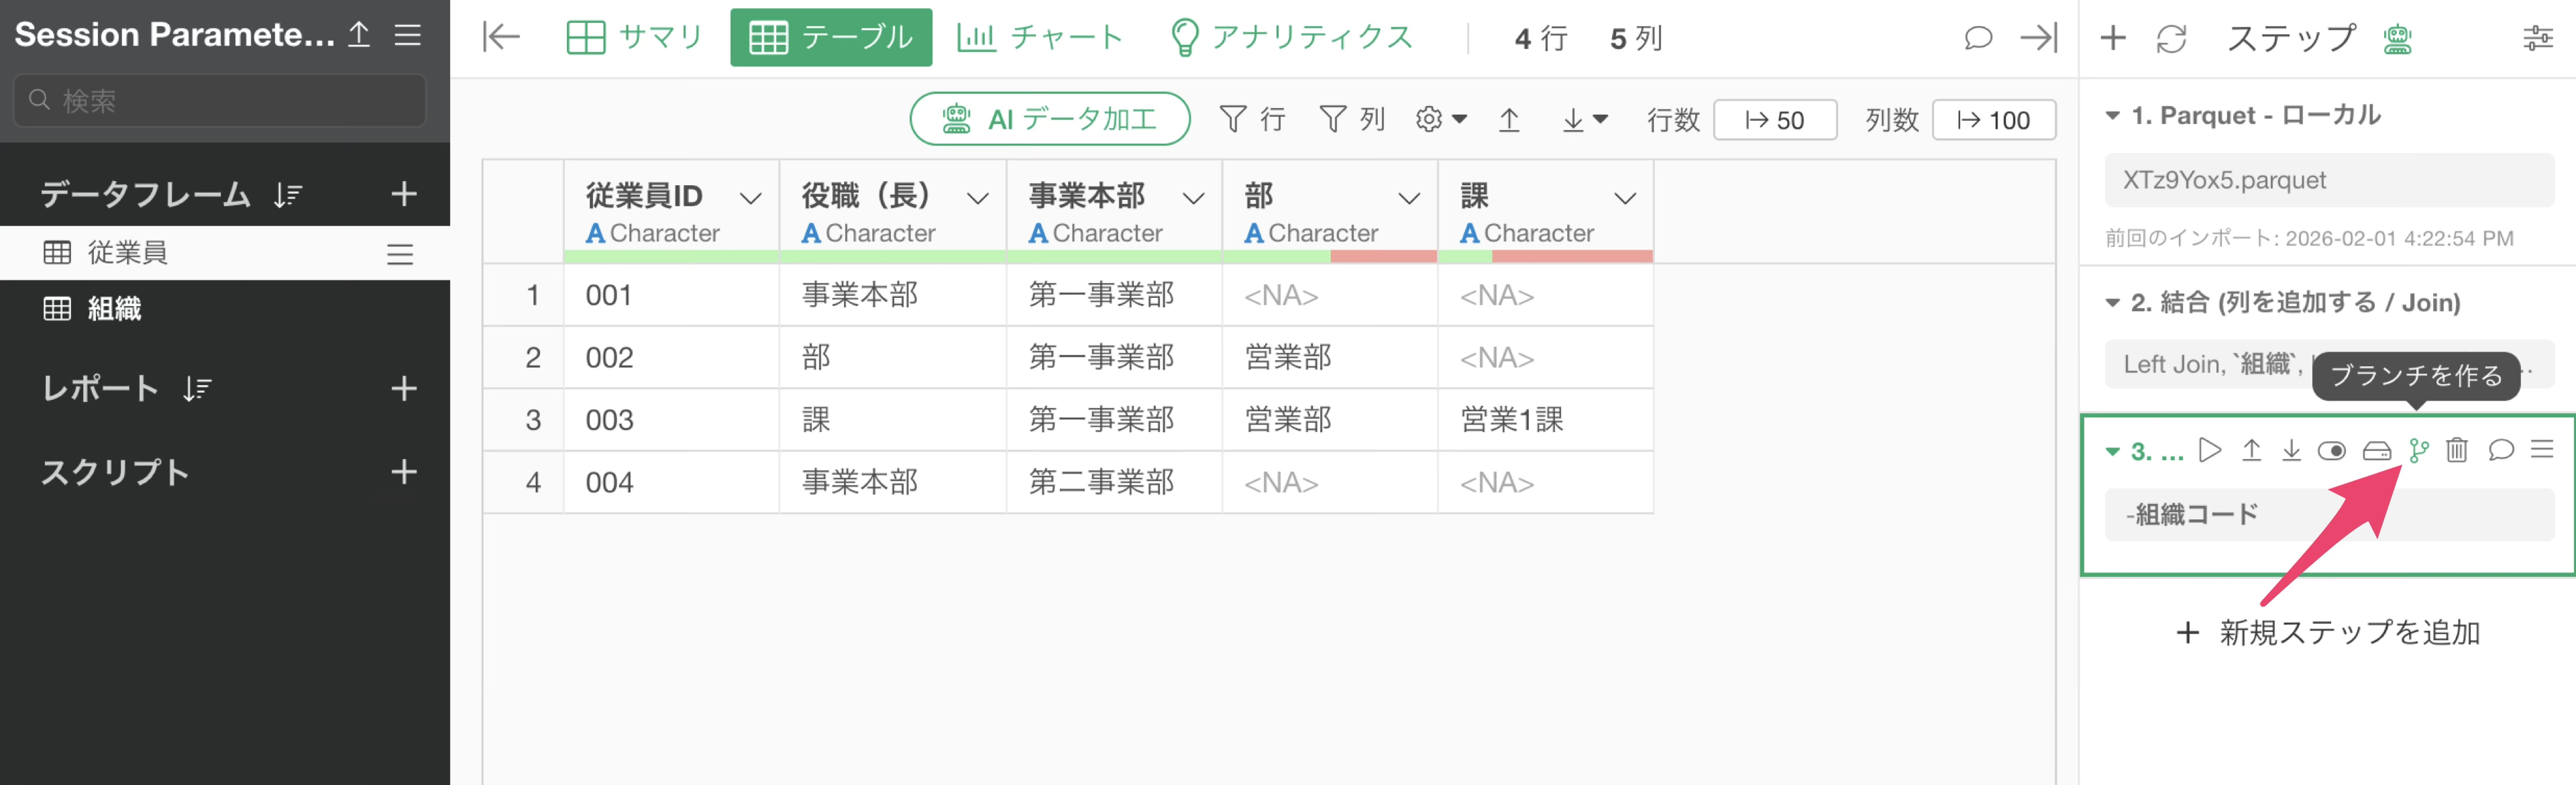
Task: Click the refresh icon in the steps header
Action: [2171, 39]
